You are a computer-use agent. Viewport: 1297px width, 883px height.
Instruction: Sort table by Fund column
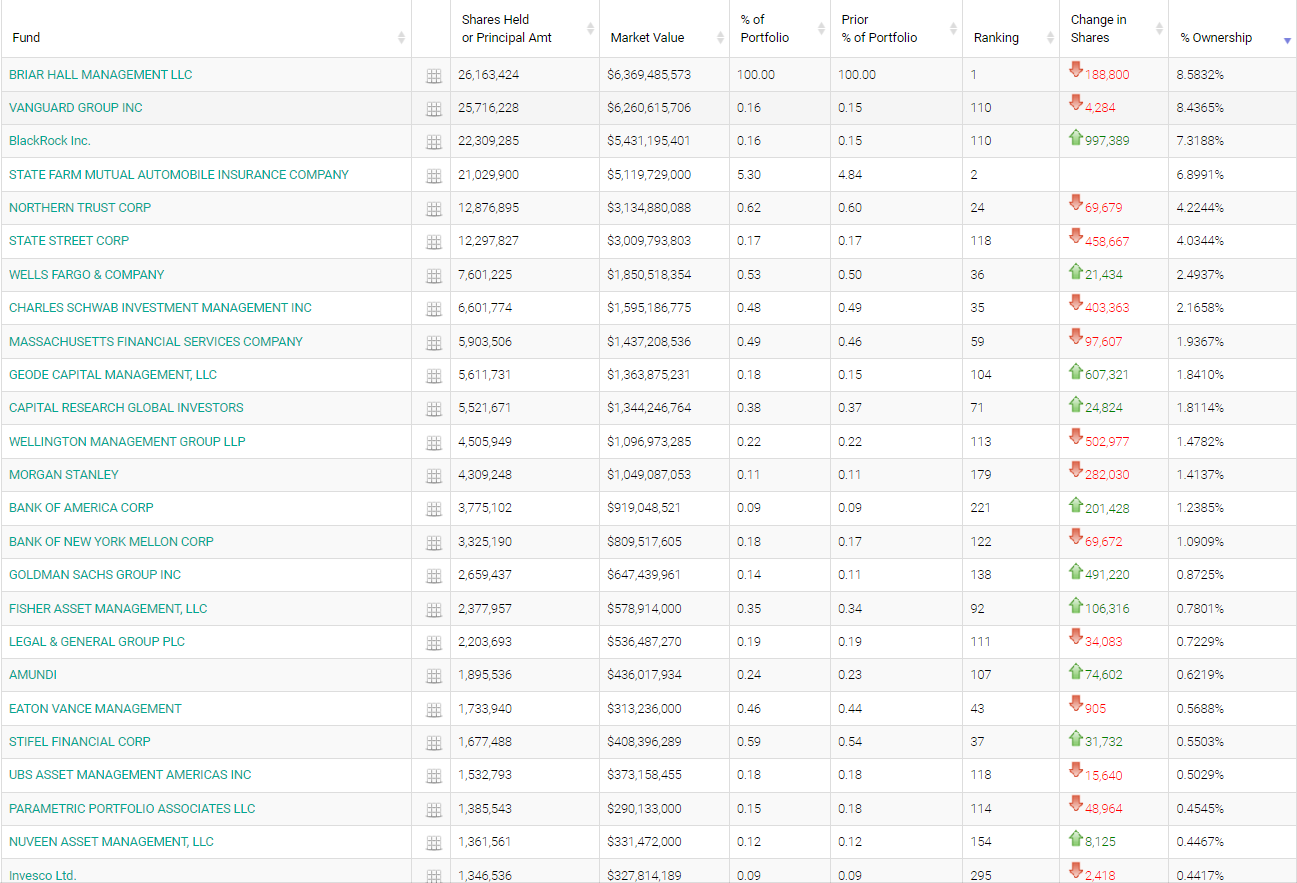click(x=205, y=29)
